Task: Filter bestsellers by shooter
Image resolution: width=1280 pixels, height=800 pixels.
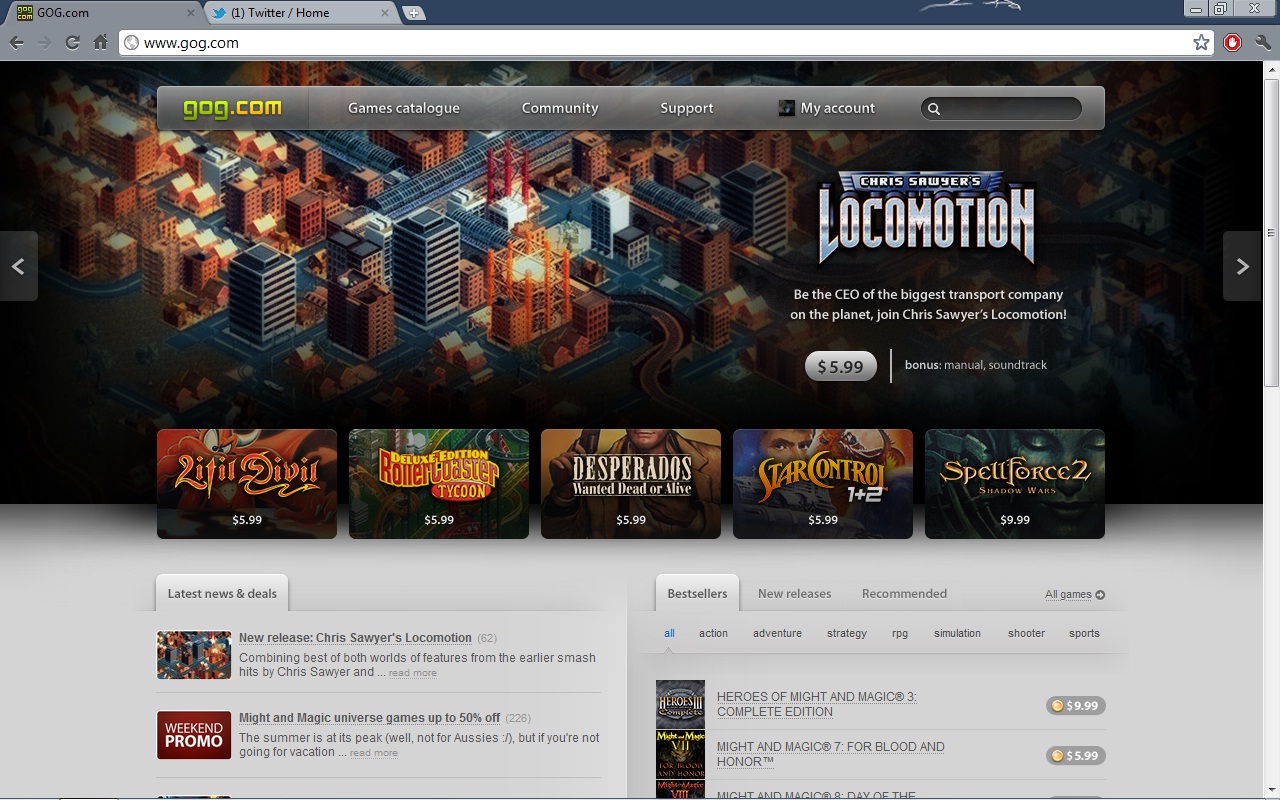Action: (x=1026, y=633)
